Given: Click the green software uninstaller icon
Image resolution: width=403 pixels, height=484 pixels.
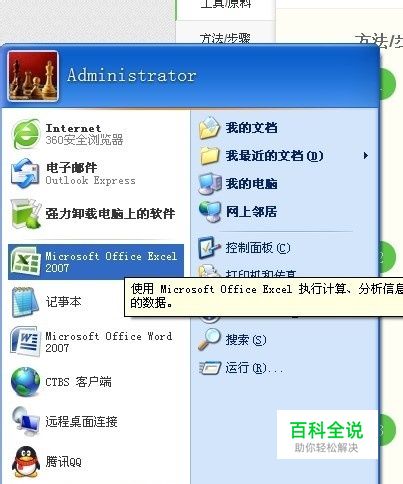Looking at the screenshot, I should coord(25,213).
